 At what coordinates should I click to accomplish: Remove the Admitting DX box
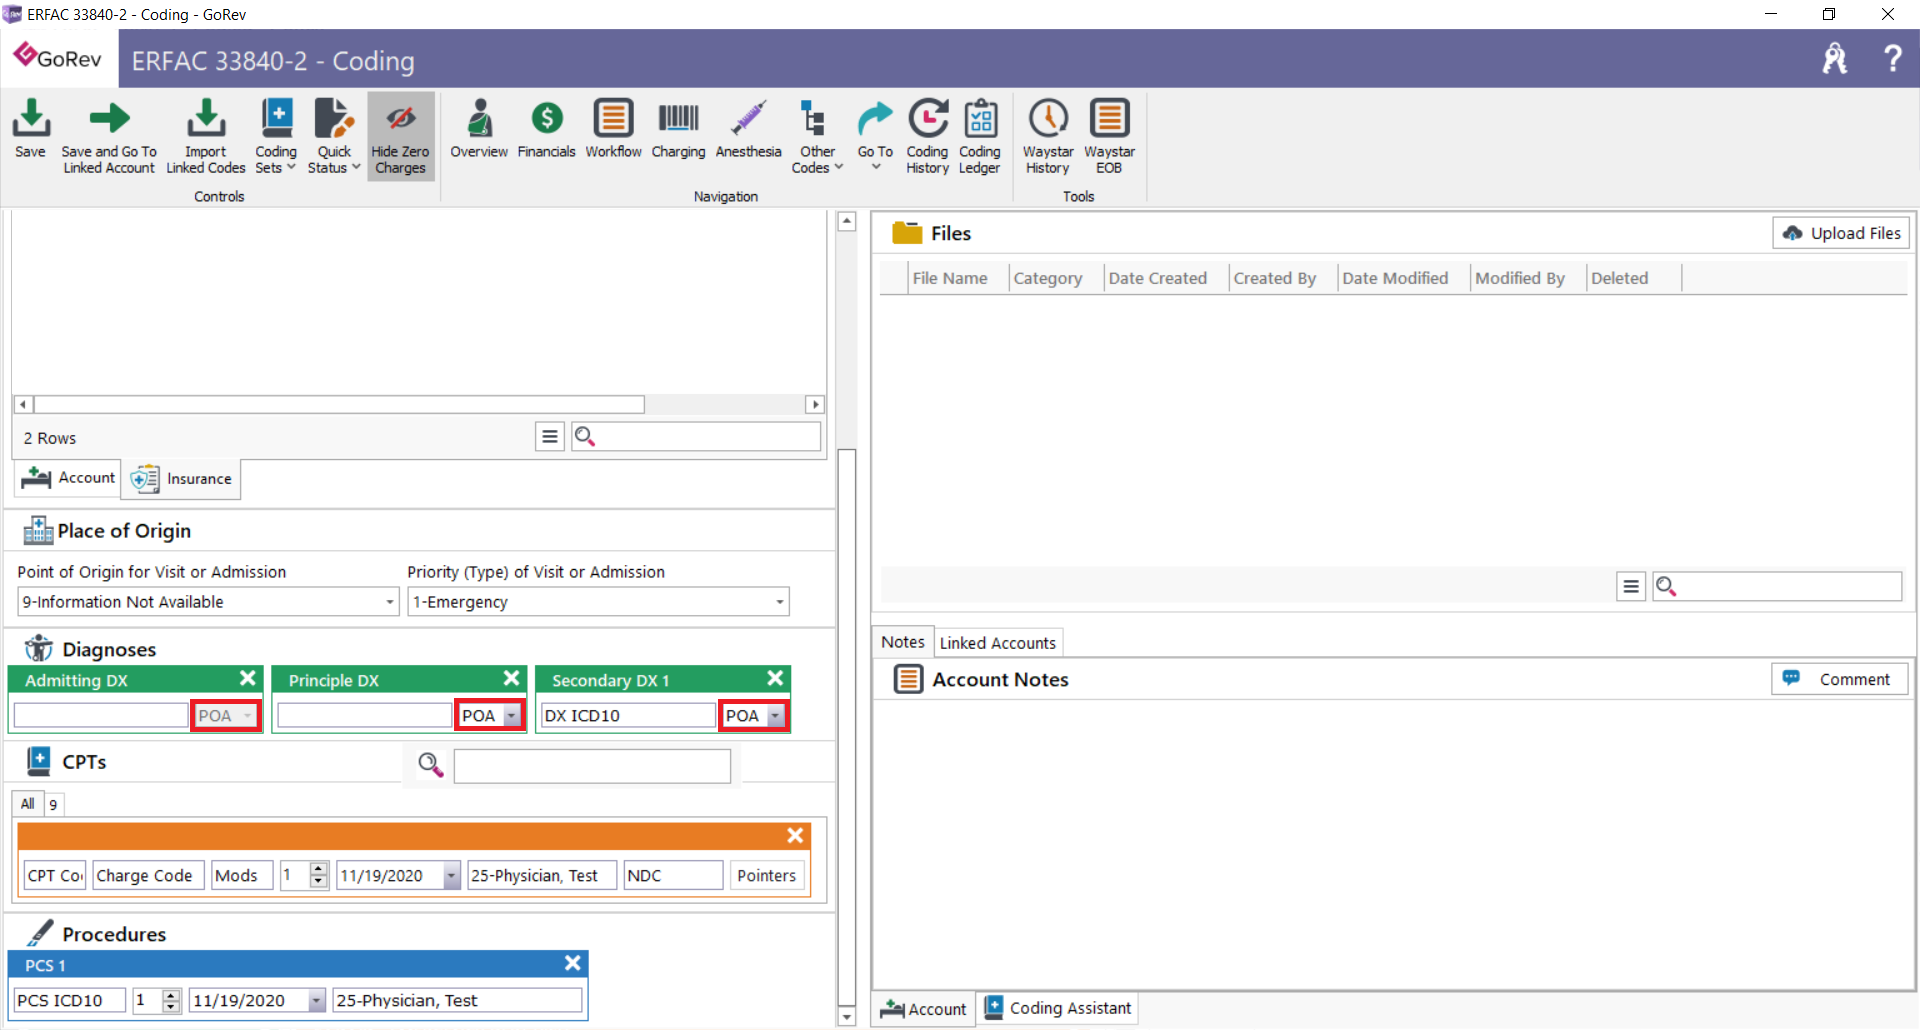click(248, 678)
